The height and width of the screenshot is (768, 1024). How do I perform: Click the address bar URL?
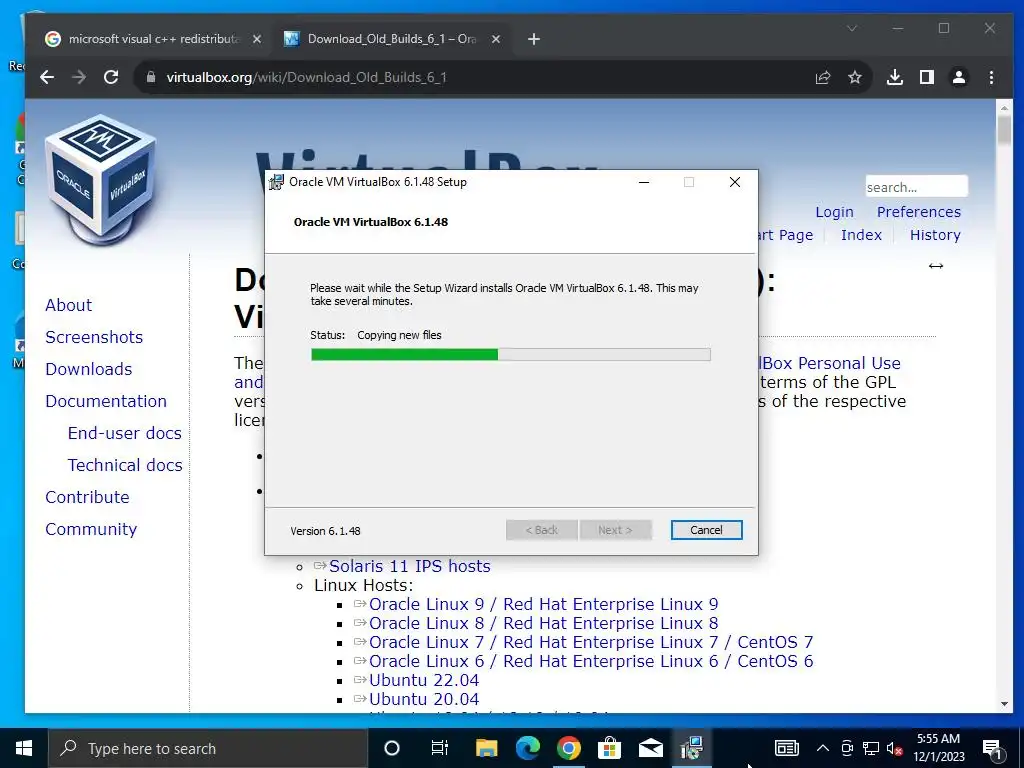pos(306,77)
